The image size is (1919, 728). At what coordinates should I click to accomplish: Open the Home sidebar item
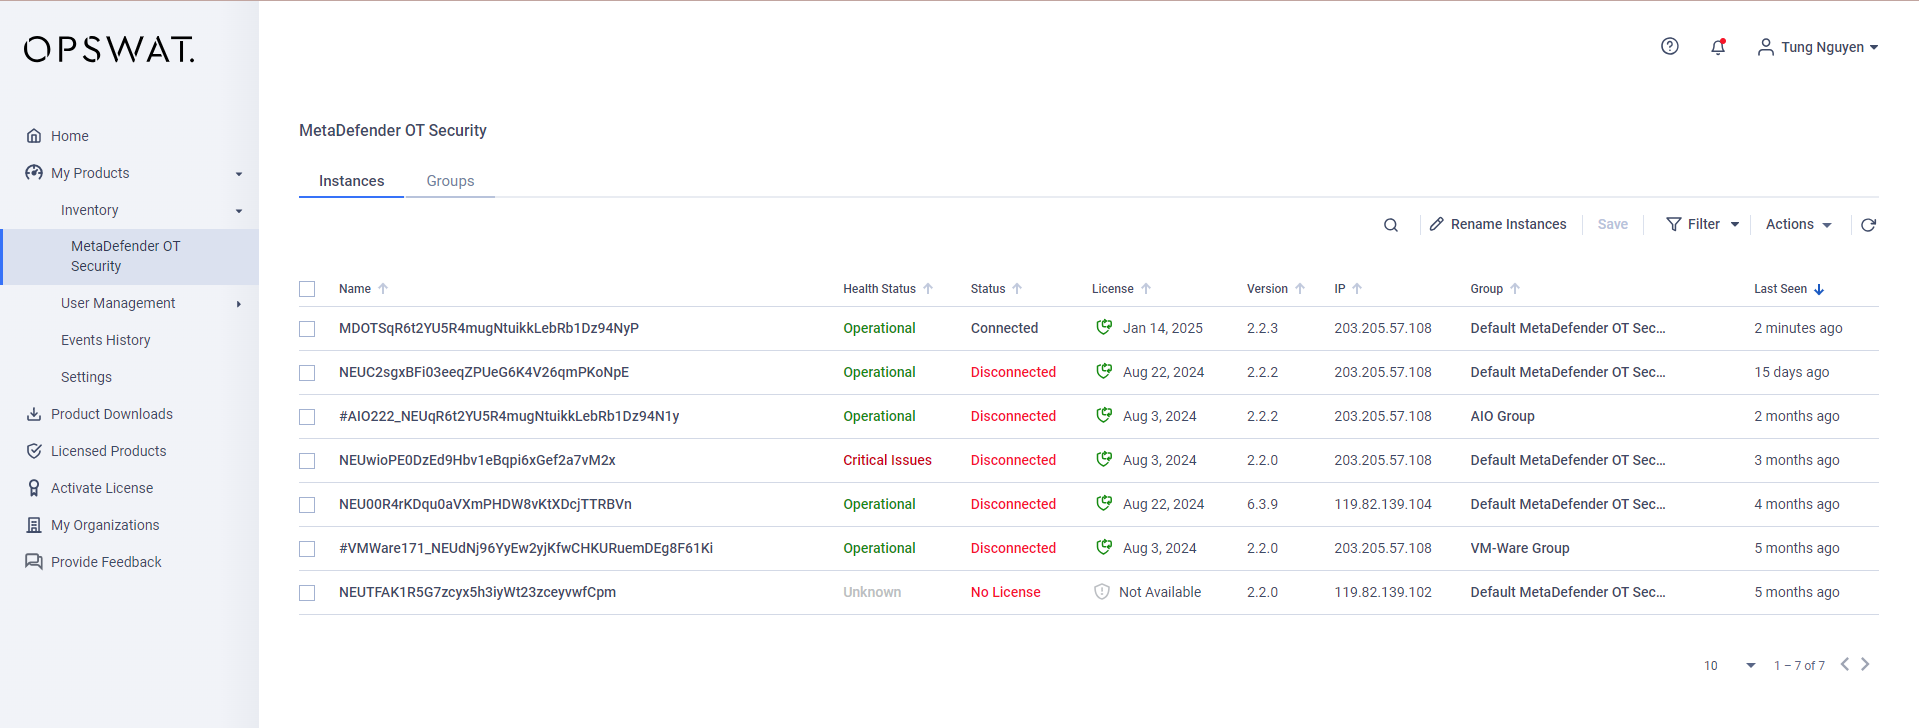pyautogui.click(x=70, y=136)
